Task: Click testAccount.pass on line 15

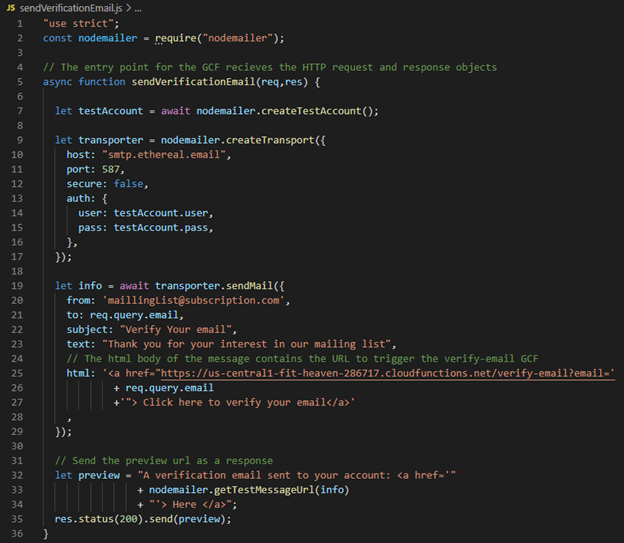Action: [161, 228]
